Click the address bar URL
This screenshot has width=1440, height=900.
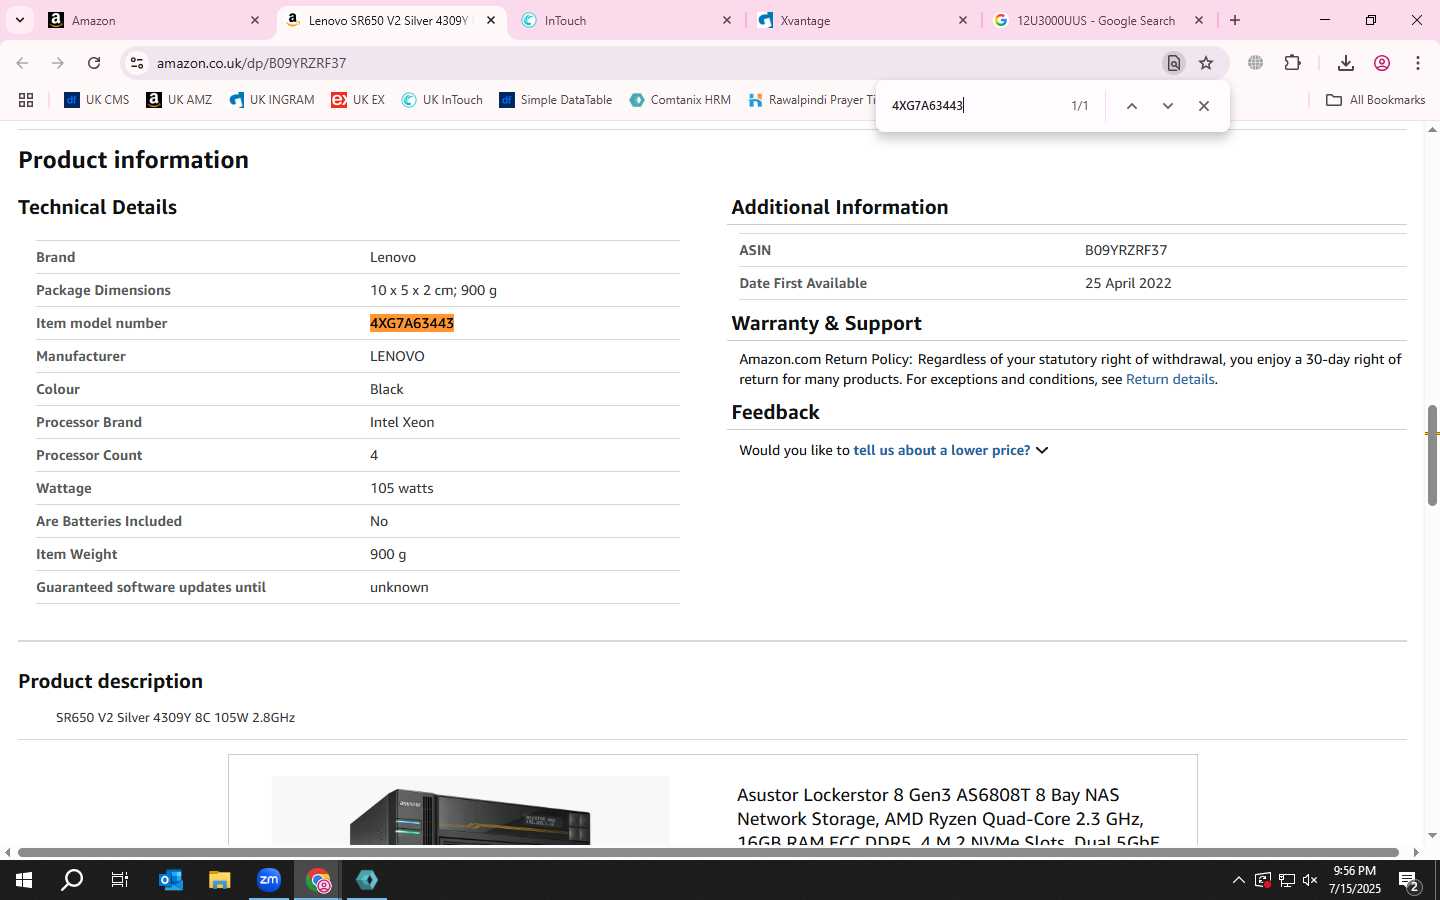pos(251,63)
